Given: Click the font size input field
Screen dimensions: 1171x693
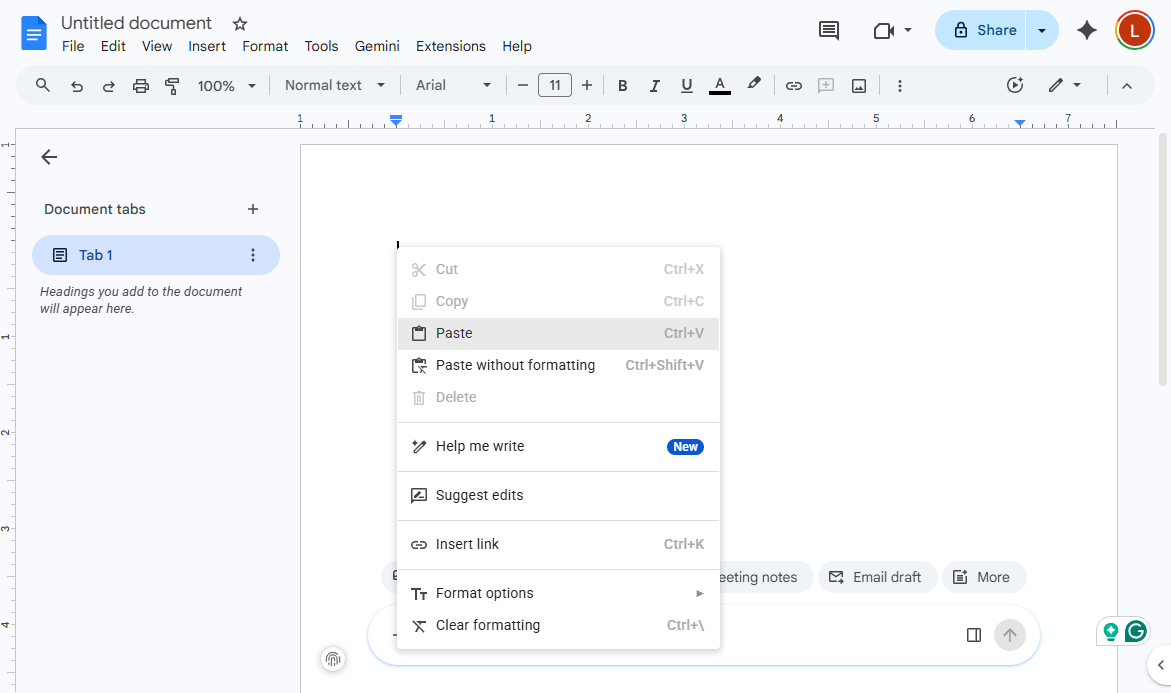Looking at the screenshot, I should (554, 85).
